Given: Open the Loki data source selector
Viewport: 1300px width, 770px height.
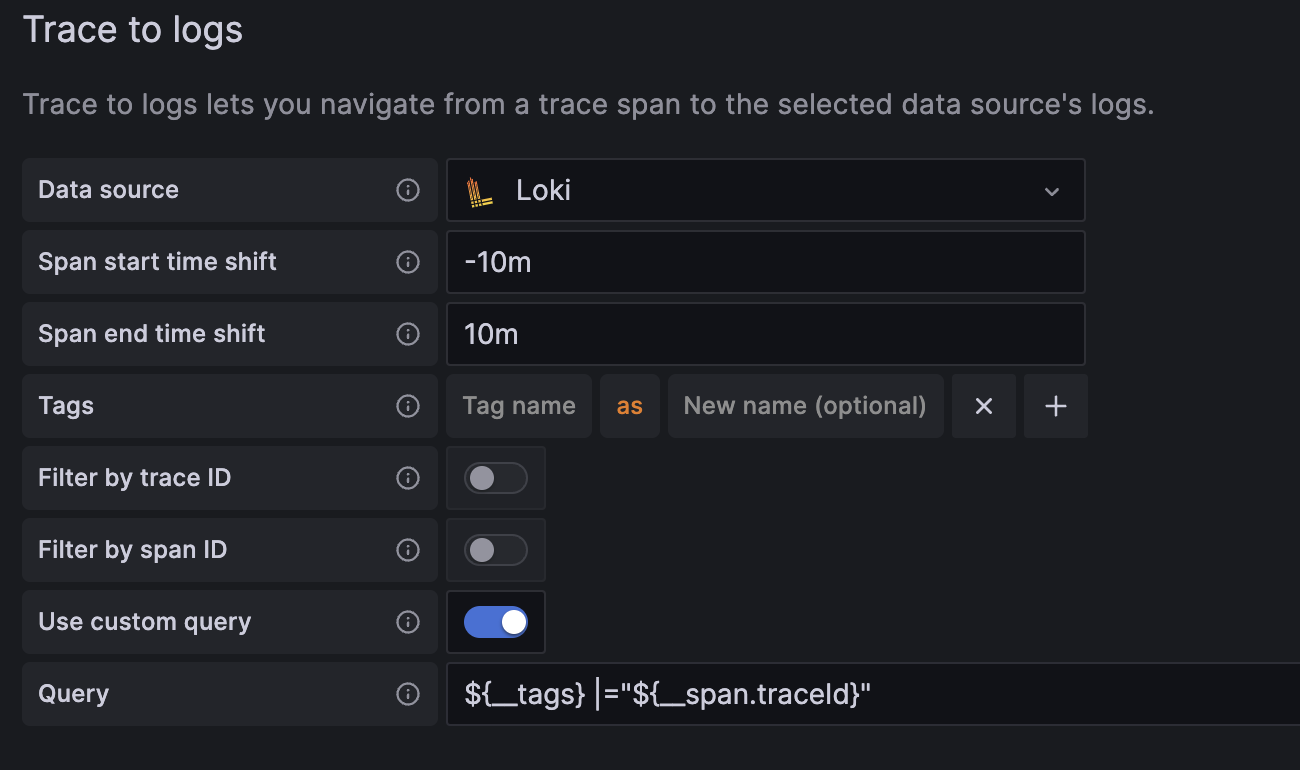Looking at the screenshot, I should pyautogui.click(x=765, y=190).
